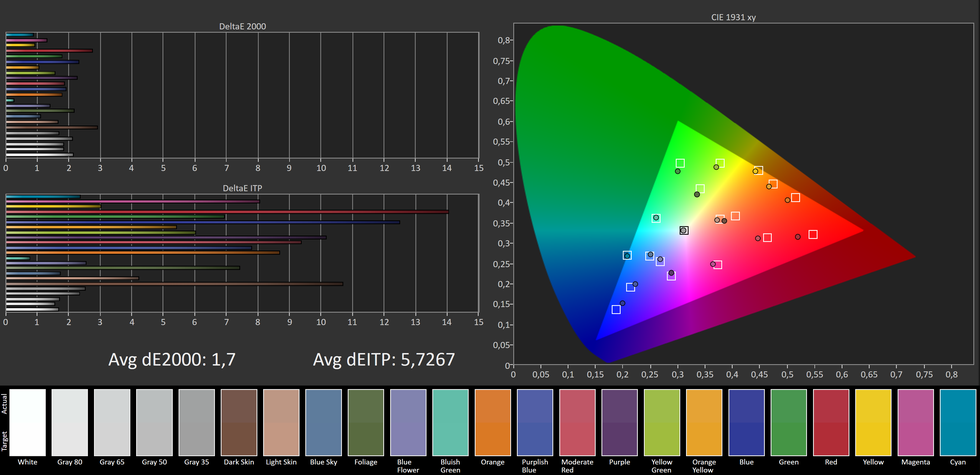Choose the Bluish Green swatch
Image resolution: width=980 pixels, height=475 pixels.
(451, 422)
